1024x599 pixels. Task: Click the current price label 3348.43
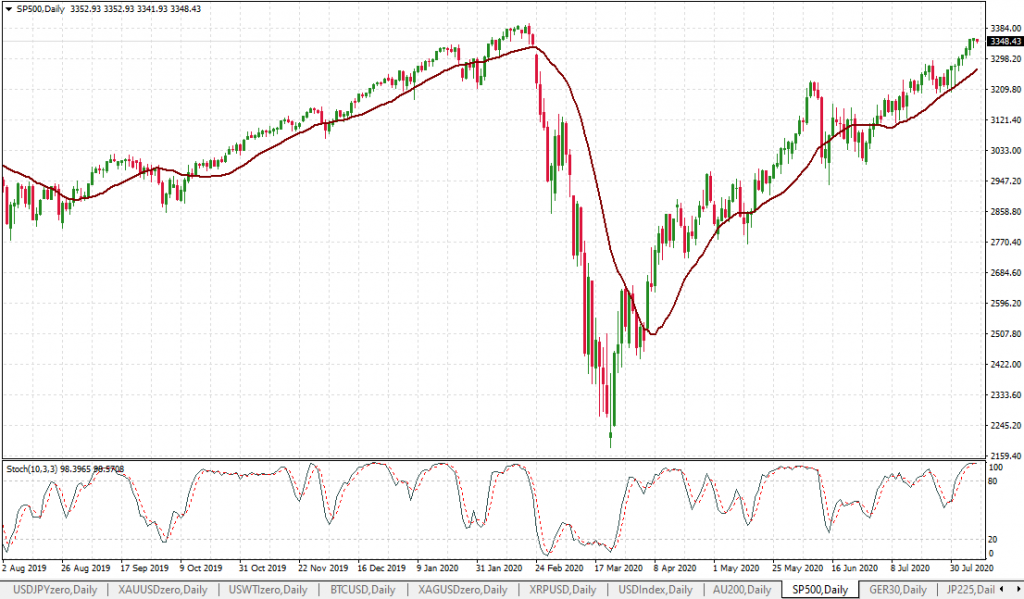coord(1003,42)
